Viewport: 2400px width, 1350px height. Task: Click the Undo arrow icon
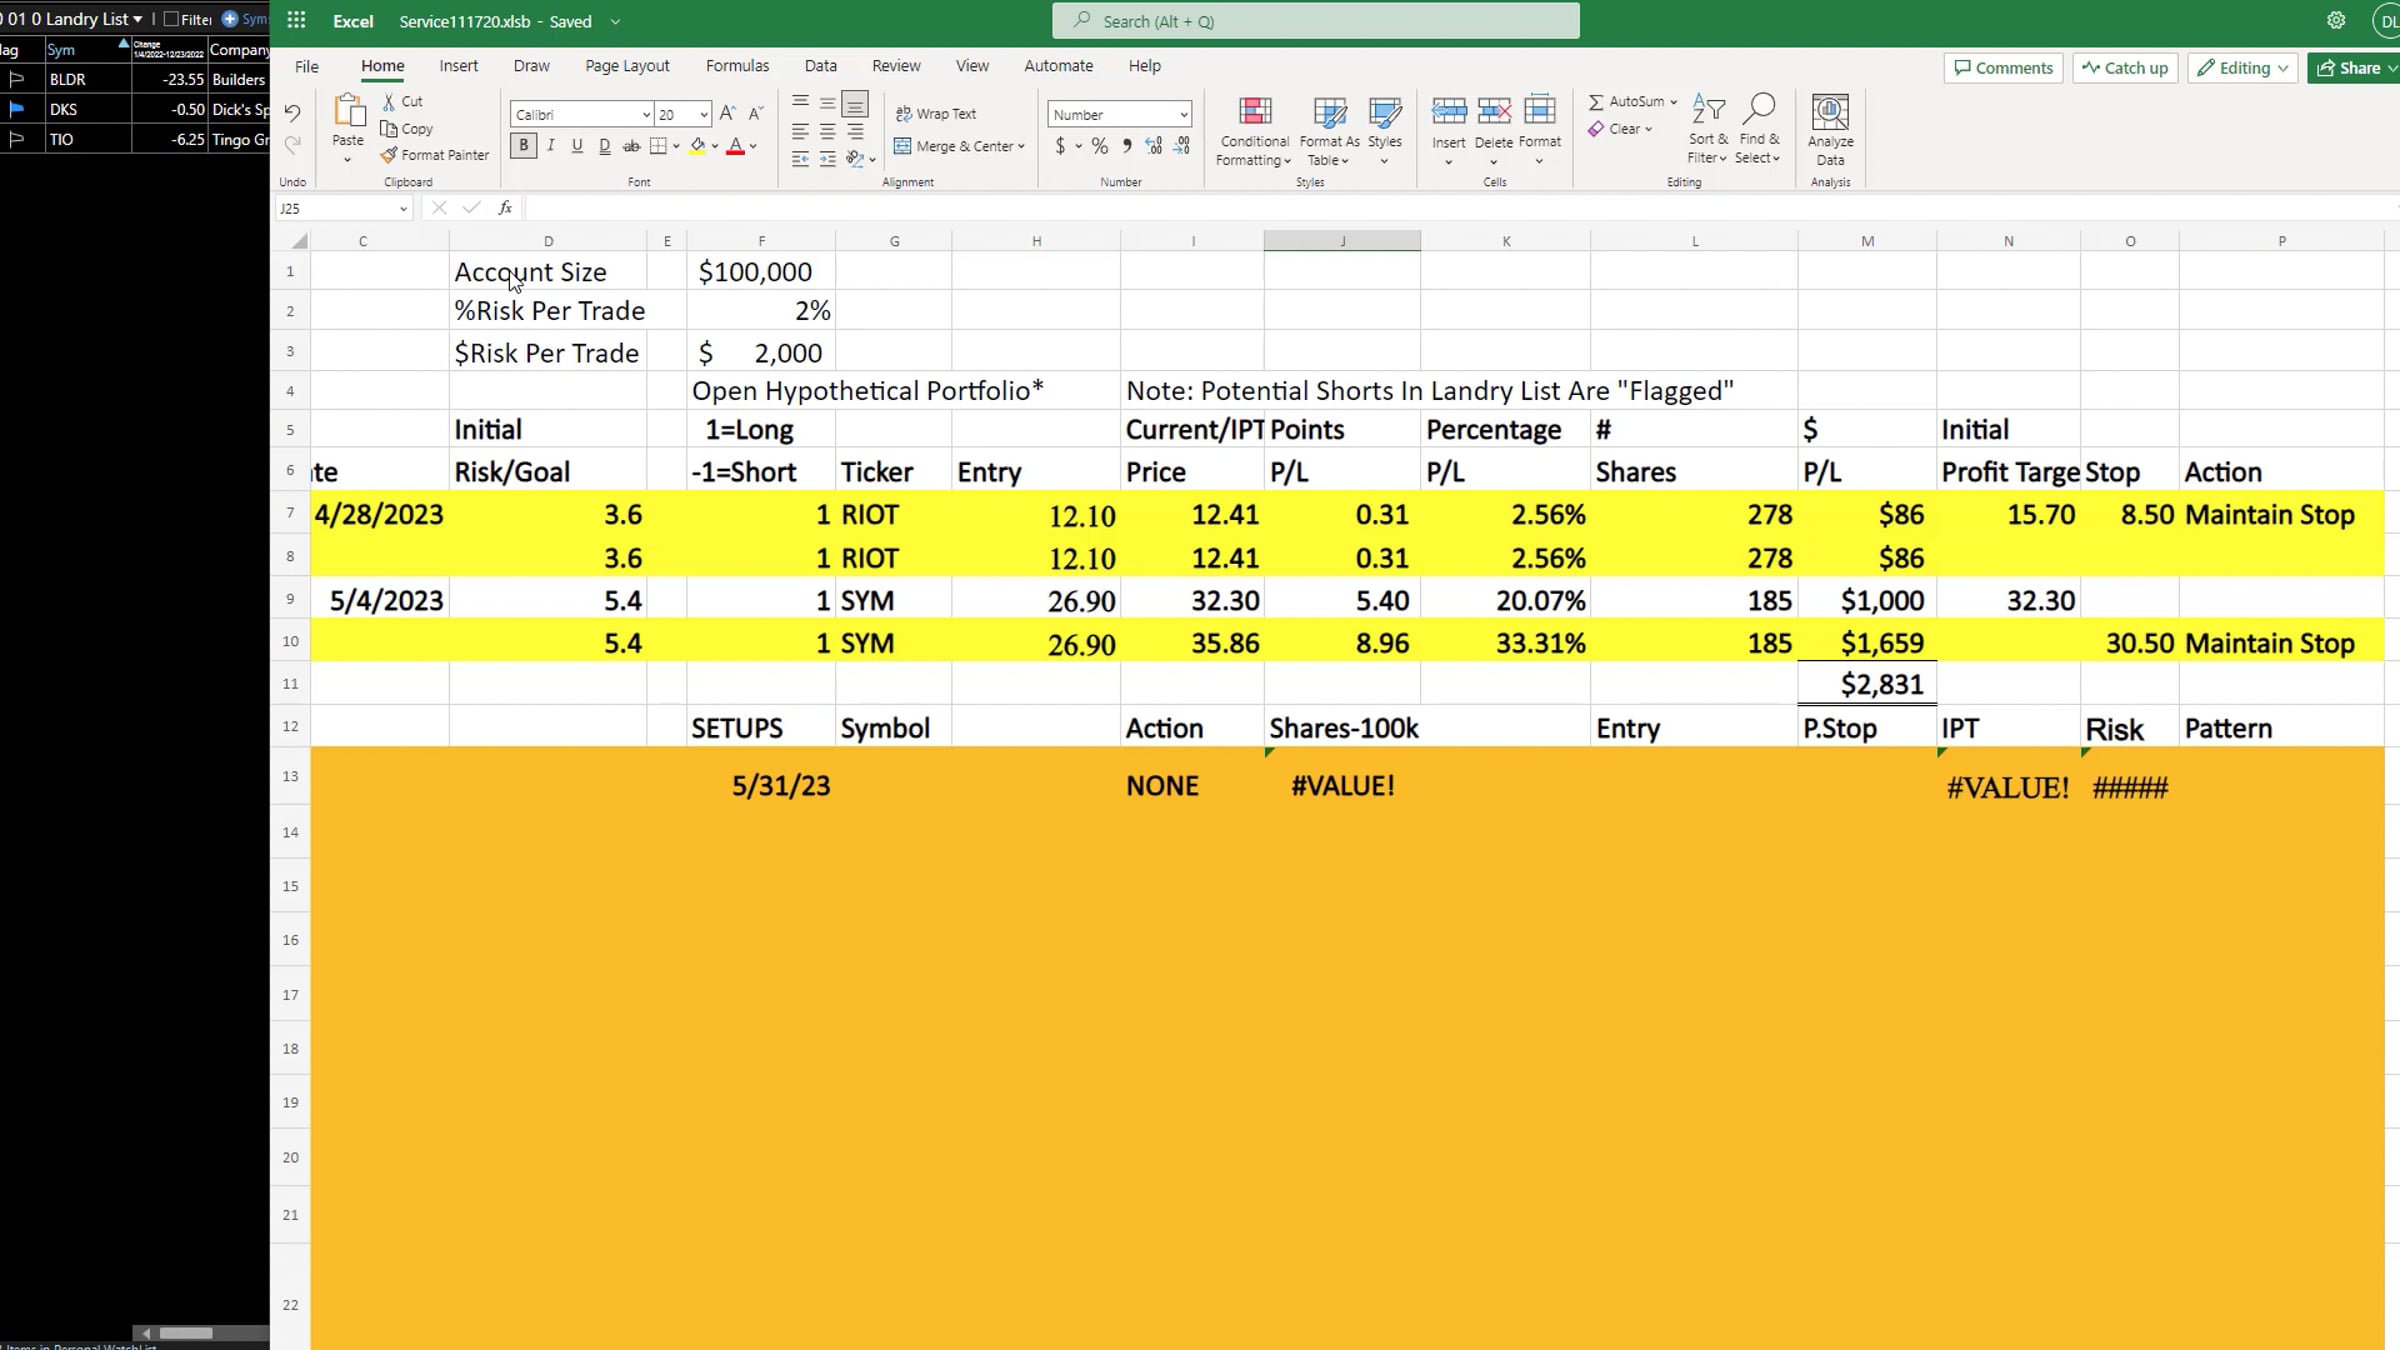[x=292, y=113]
